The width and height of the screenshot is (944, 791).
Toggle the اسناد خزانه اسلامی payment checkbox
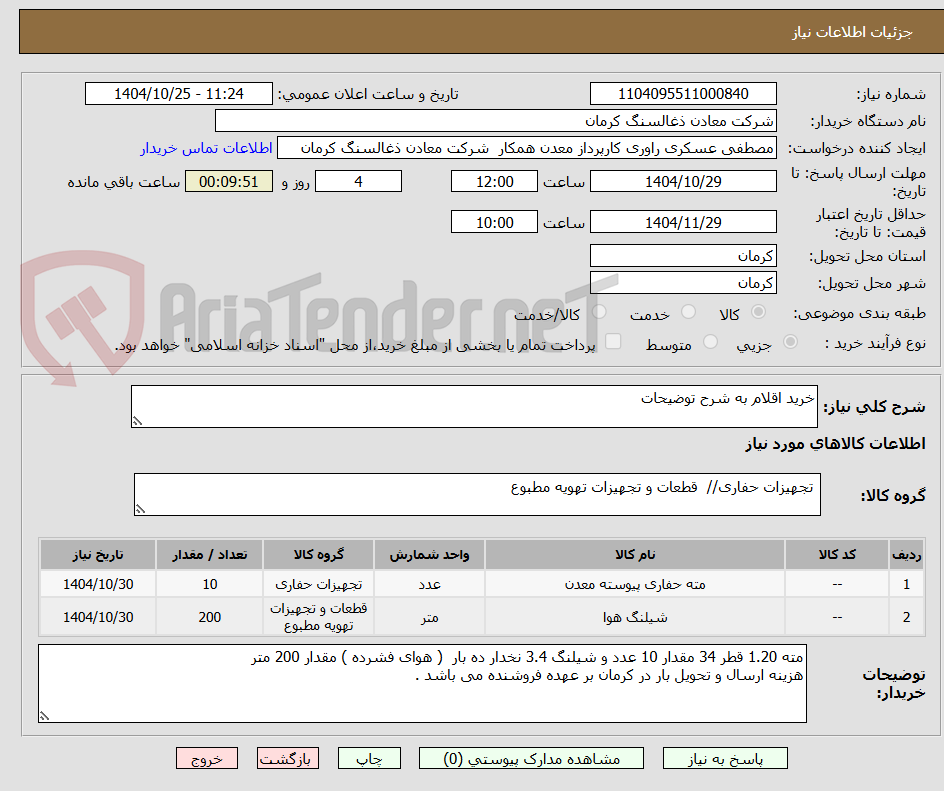(x=613, y=341)
